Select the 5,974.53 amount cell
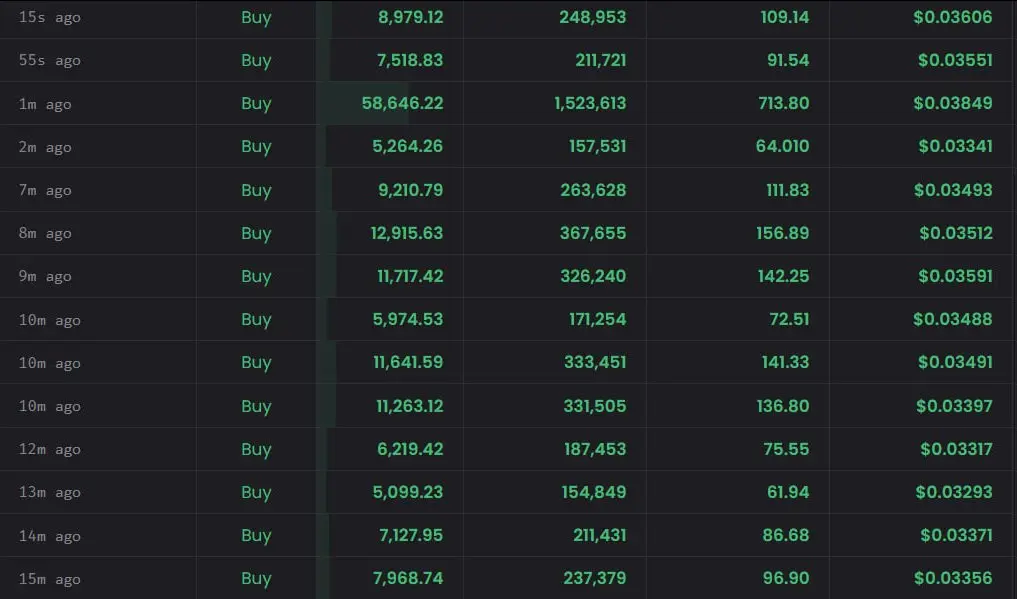 click(x=406, y=320)
